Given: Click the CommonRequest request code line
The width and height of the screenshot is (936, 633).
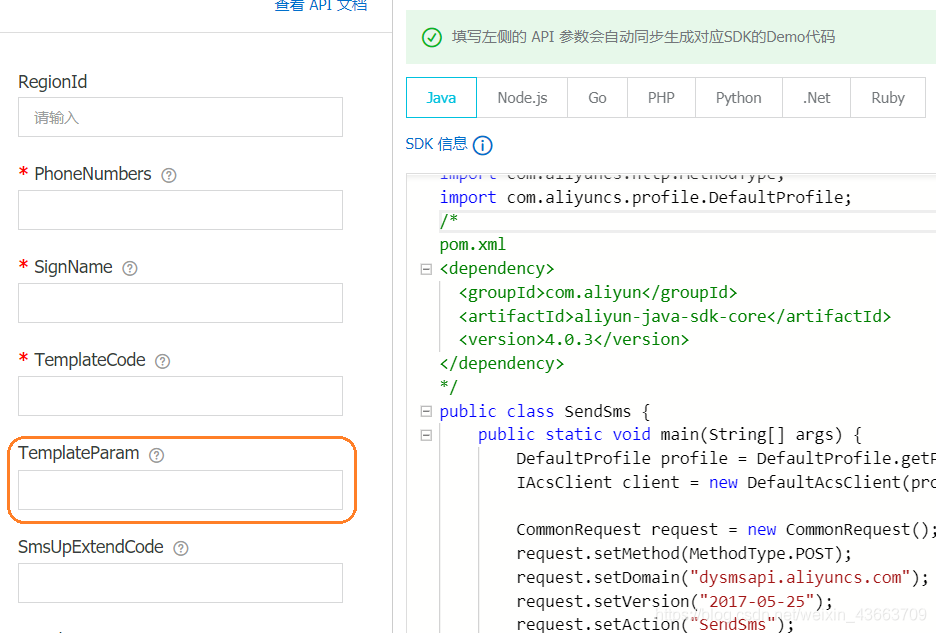Looking at the screenshot, I should point(726,530).
